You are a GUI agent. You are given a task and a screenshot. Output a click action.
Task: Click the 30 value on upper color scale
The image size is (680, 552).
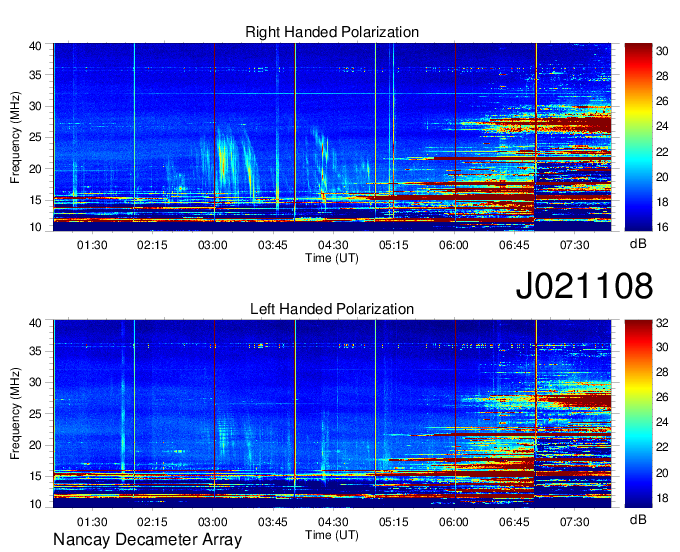[662, 51]
